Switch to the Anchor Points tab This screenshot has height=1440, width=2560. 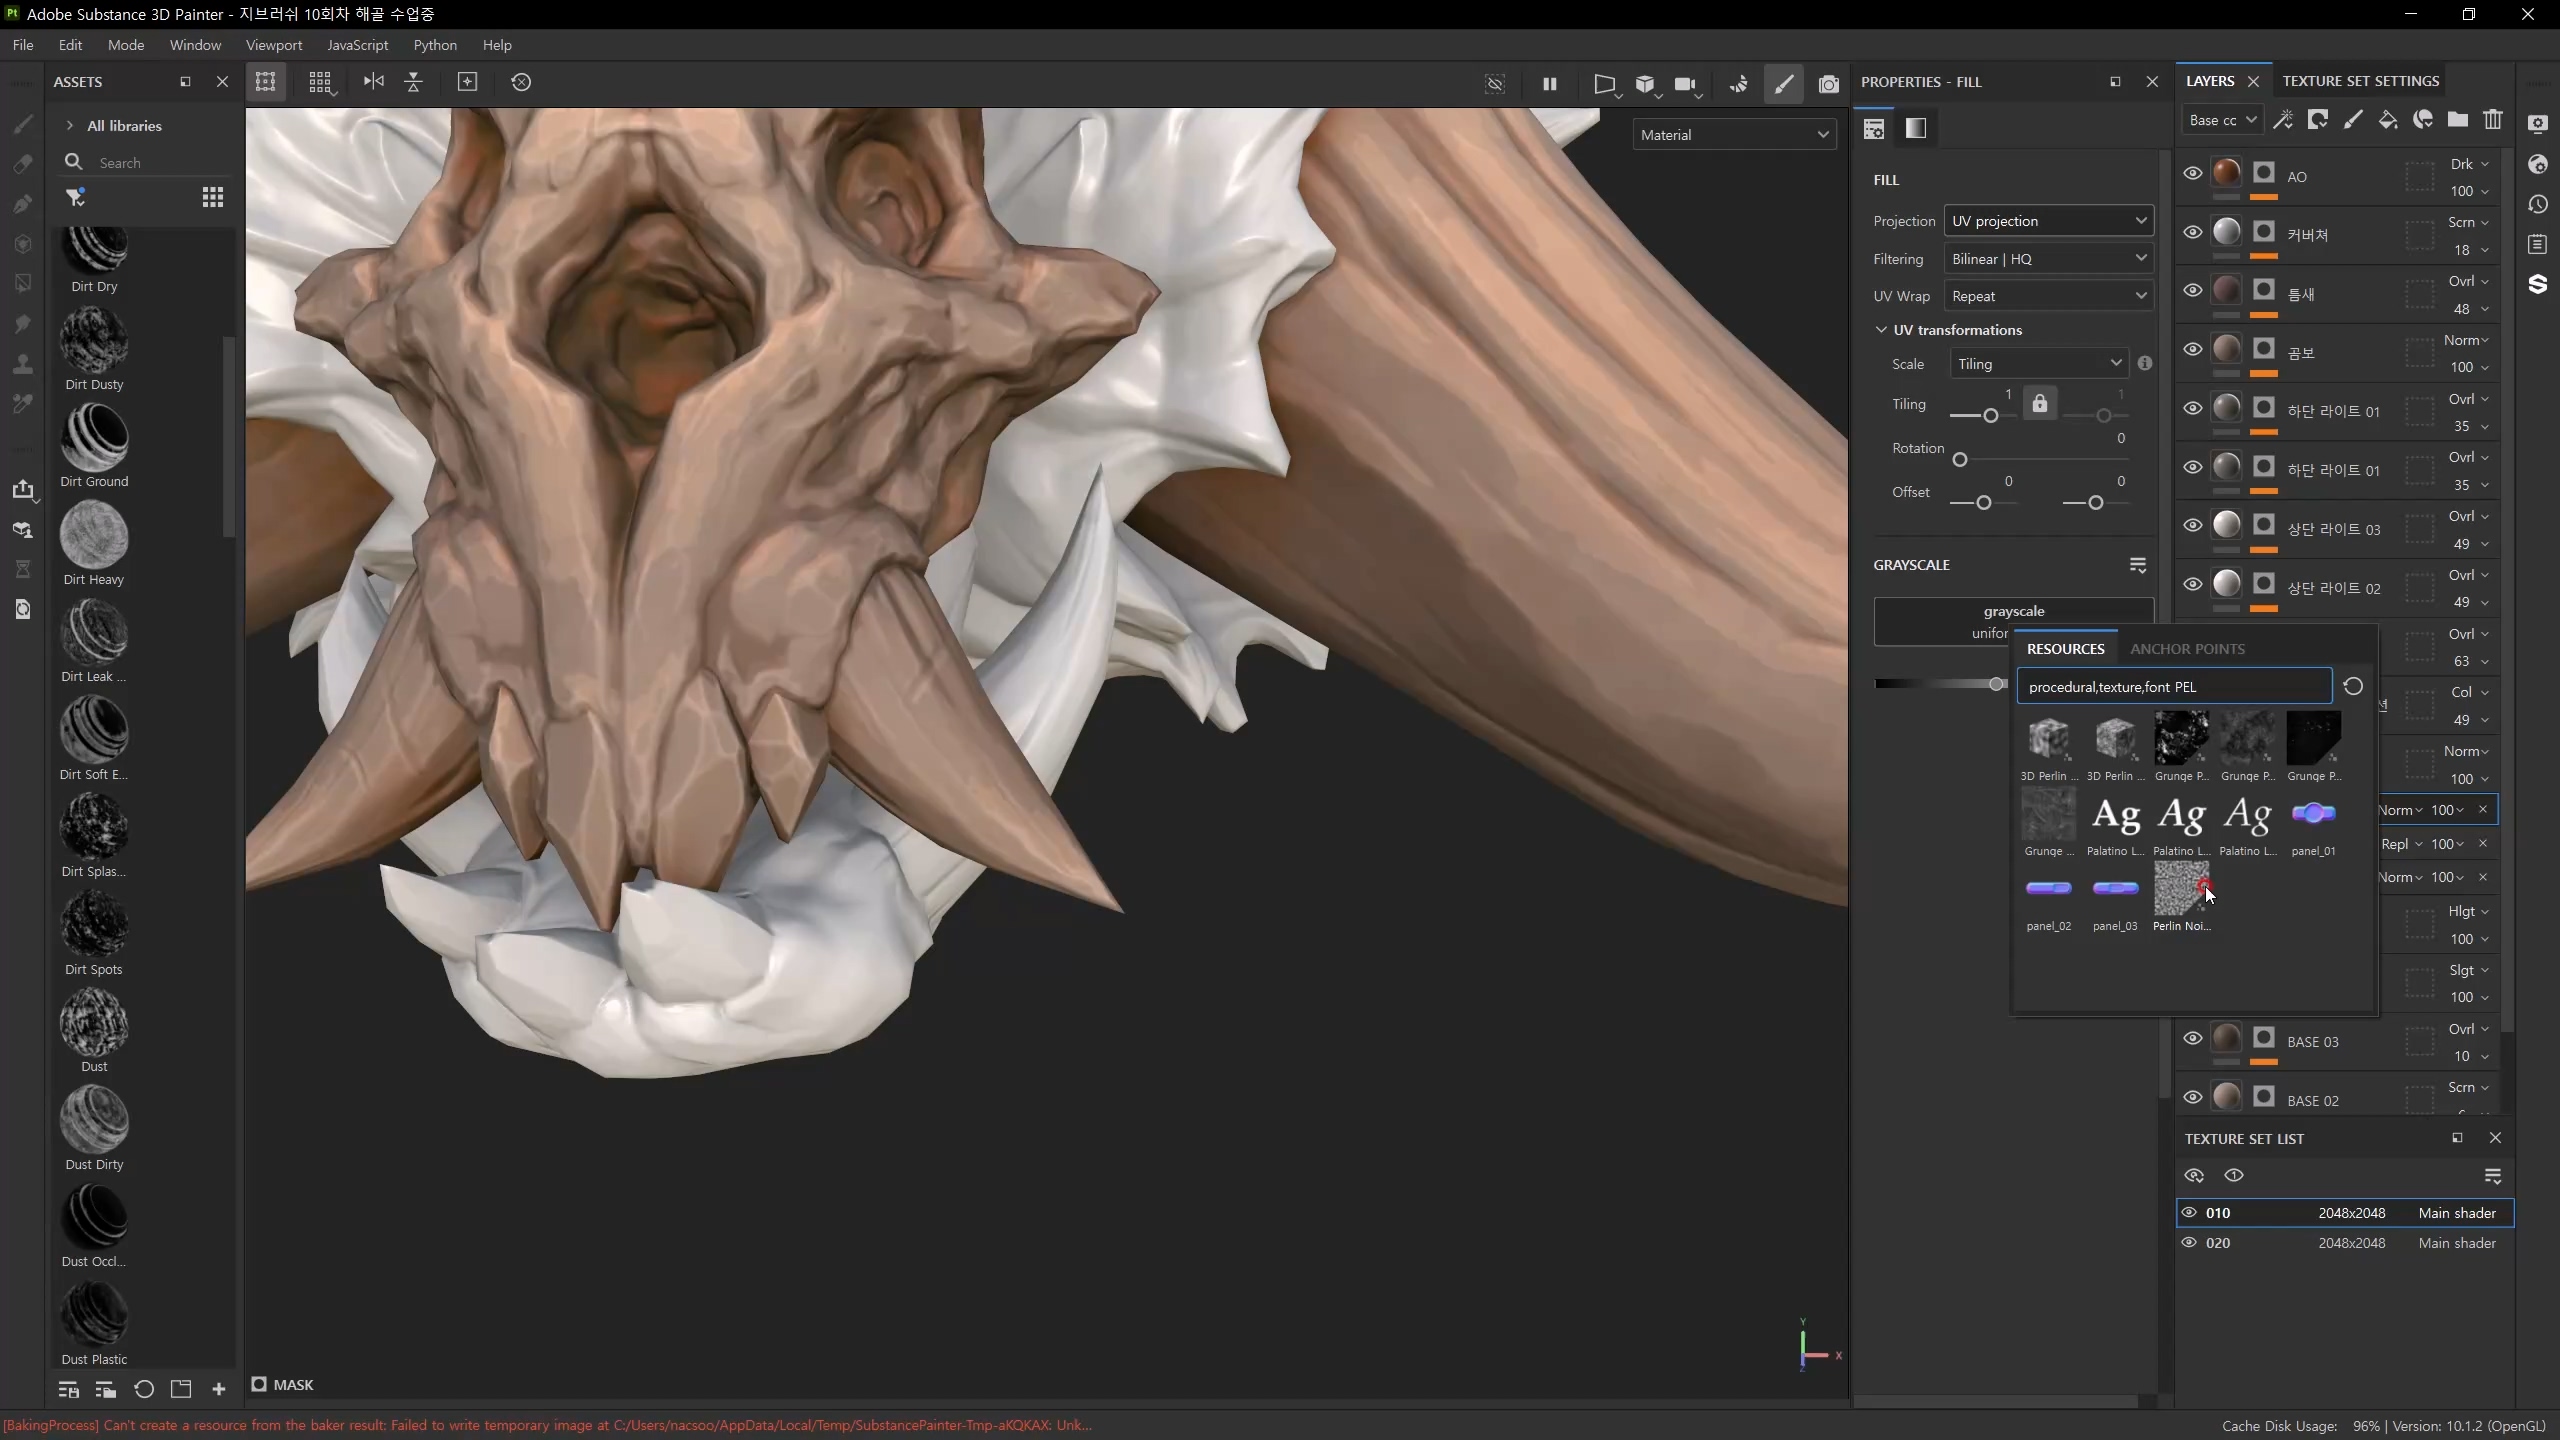tap(2187, 649)
